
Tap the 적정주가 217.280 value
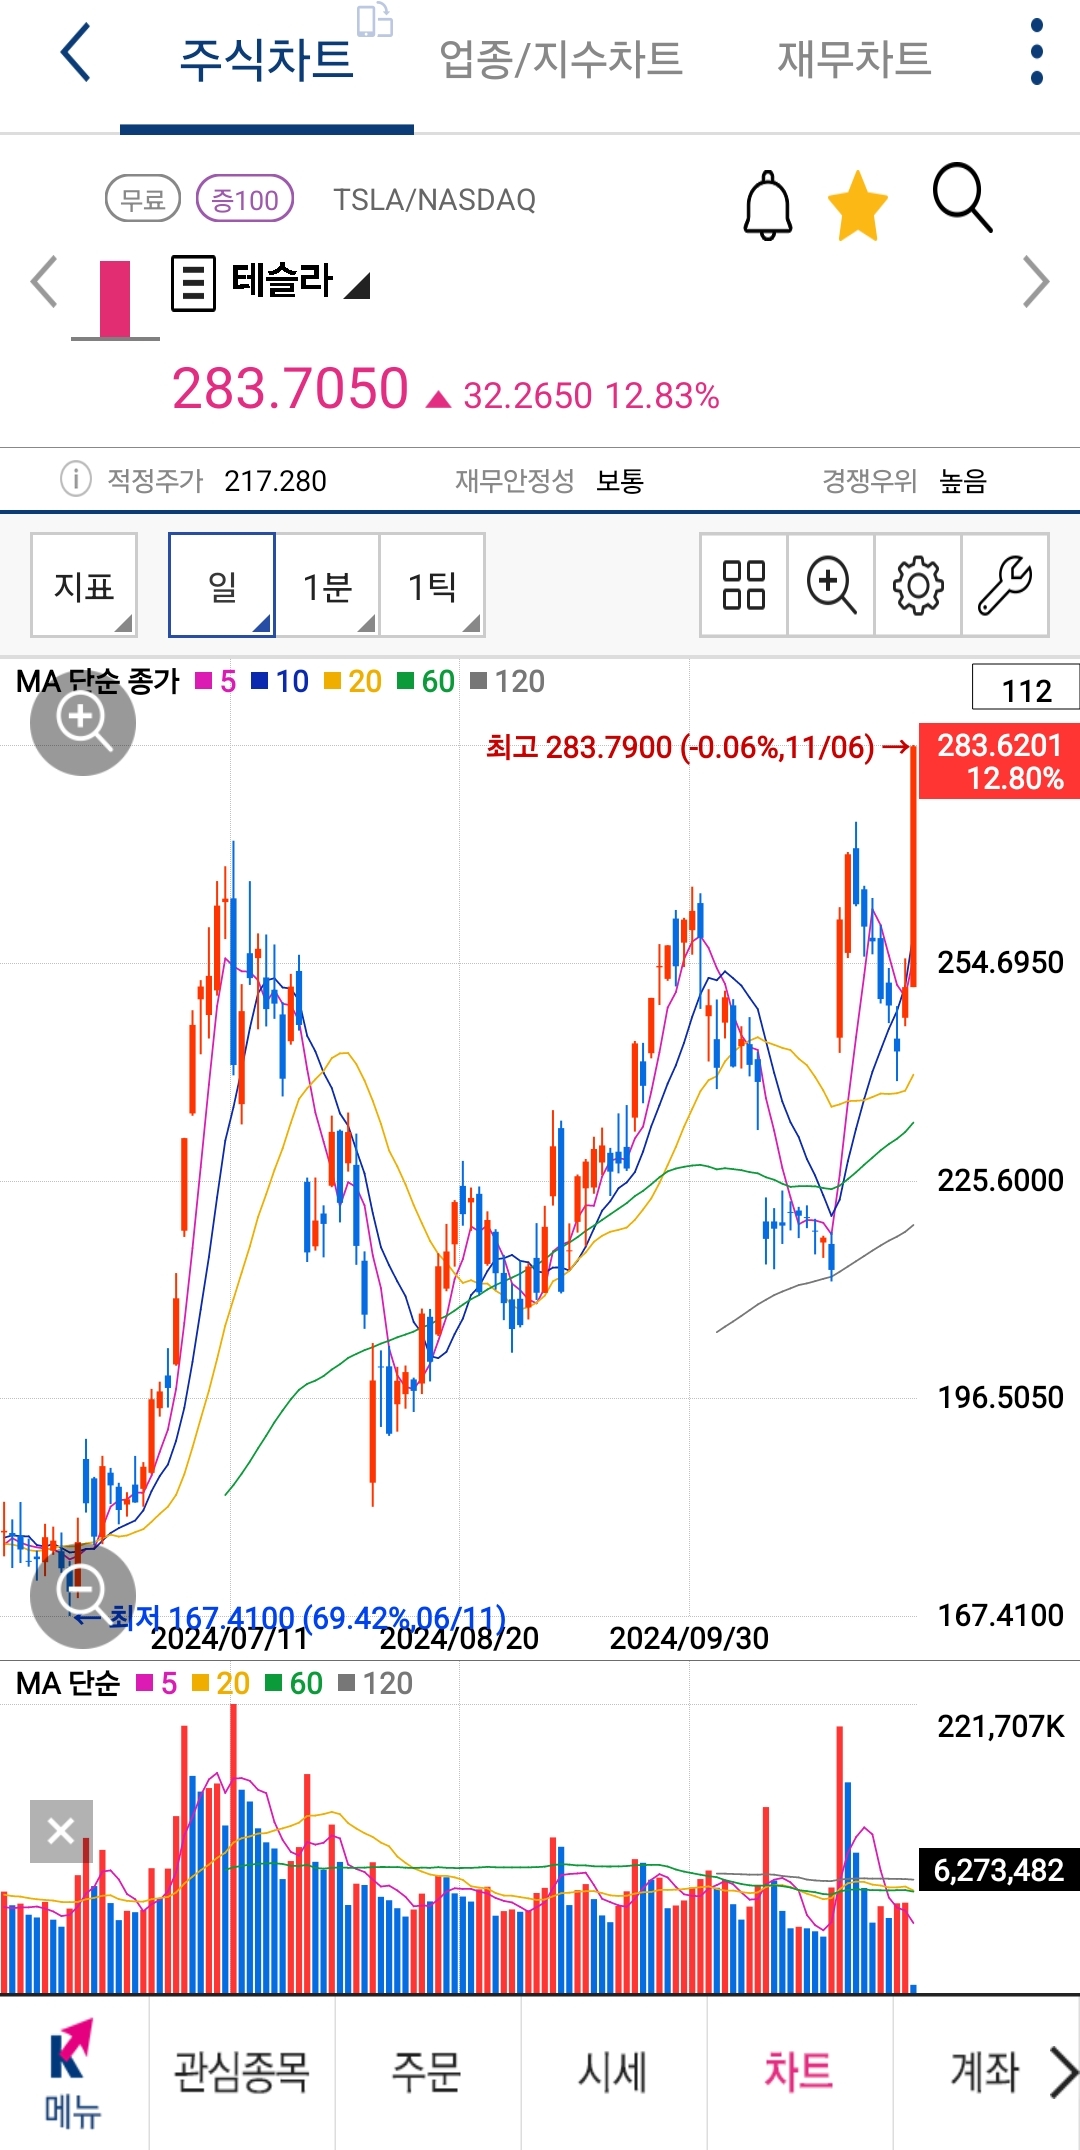275,481
